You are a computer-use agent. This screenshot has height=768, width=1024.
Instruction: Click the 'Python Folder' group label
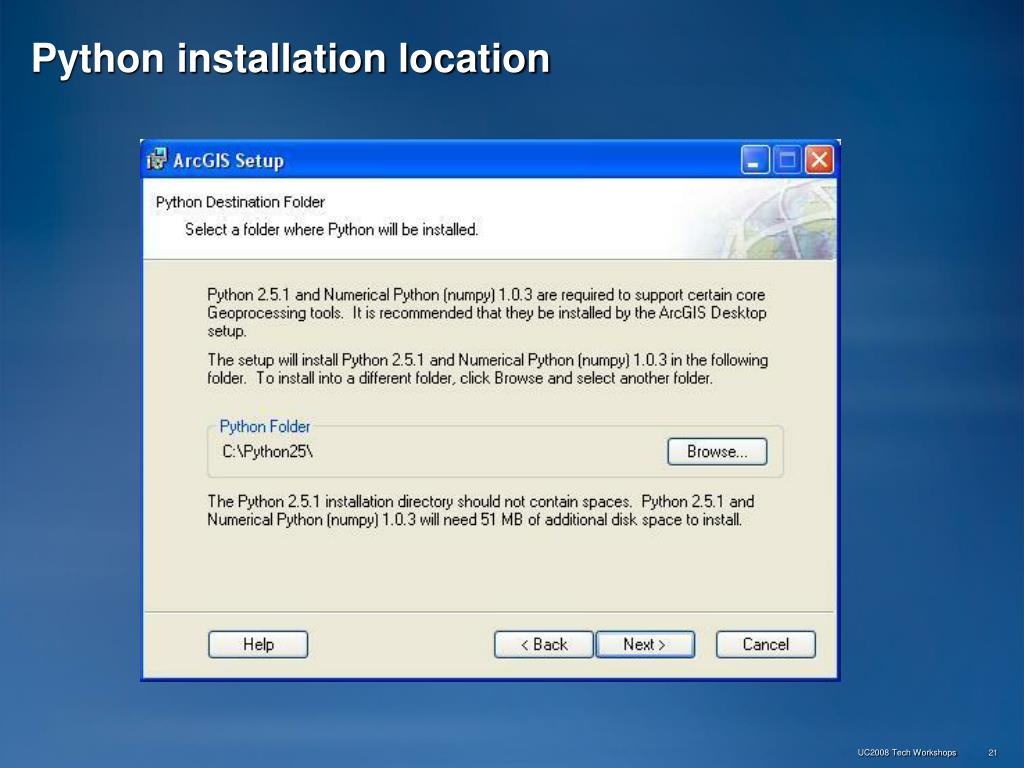tap(264, 426)
